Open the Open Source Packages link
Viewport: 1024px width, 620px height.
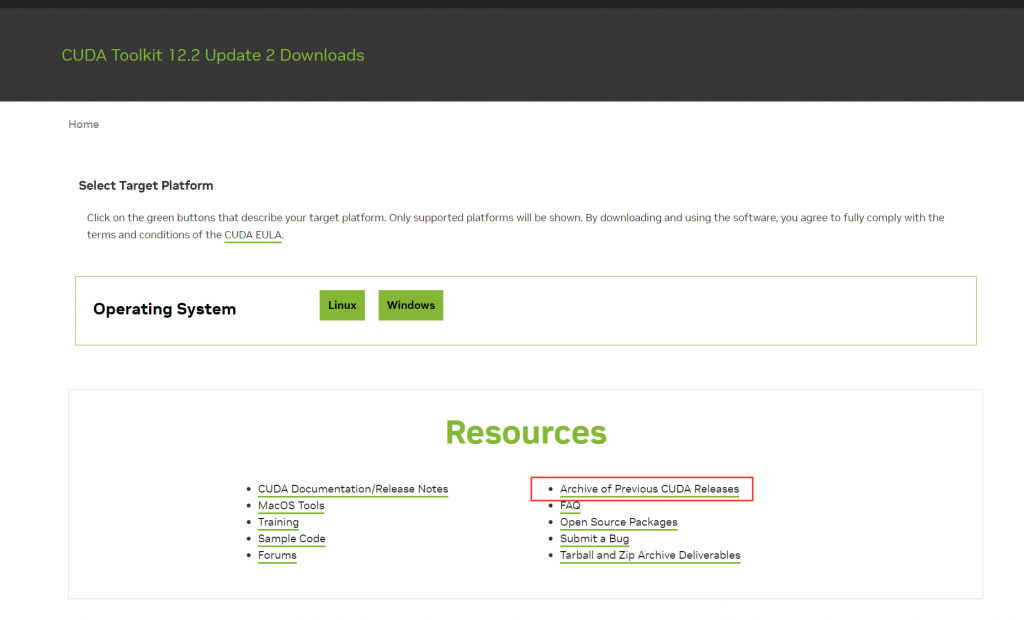click(618, 522)
